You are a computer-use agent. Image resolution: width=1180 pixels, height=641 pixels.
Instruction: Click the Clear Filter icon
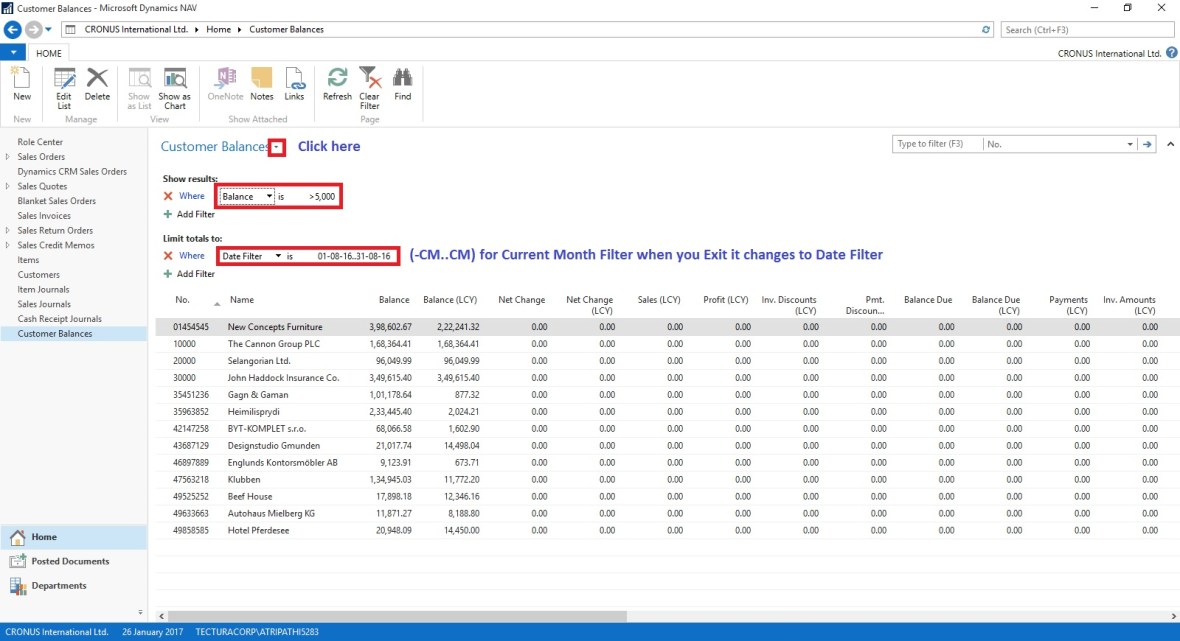click(x=369, y=86)
